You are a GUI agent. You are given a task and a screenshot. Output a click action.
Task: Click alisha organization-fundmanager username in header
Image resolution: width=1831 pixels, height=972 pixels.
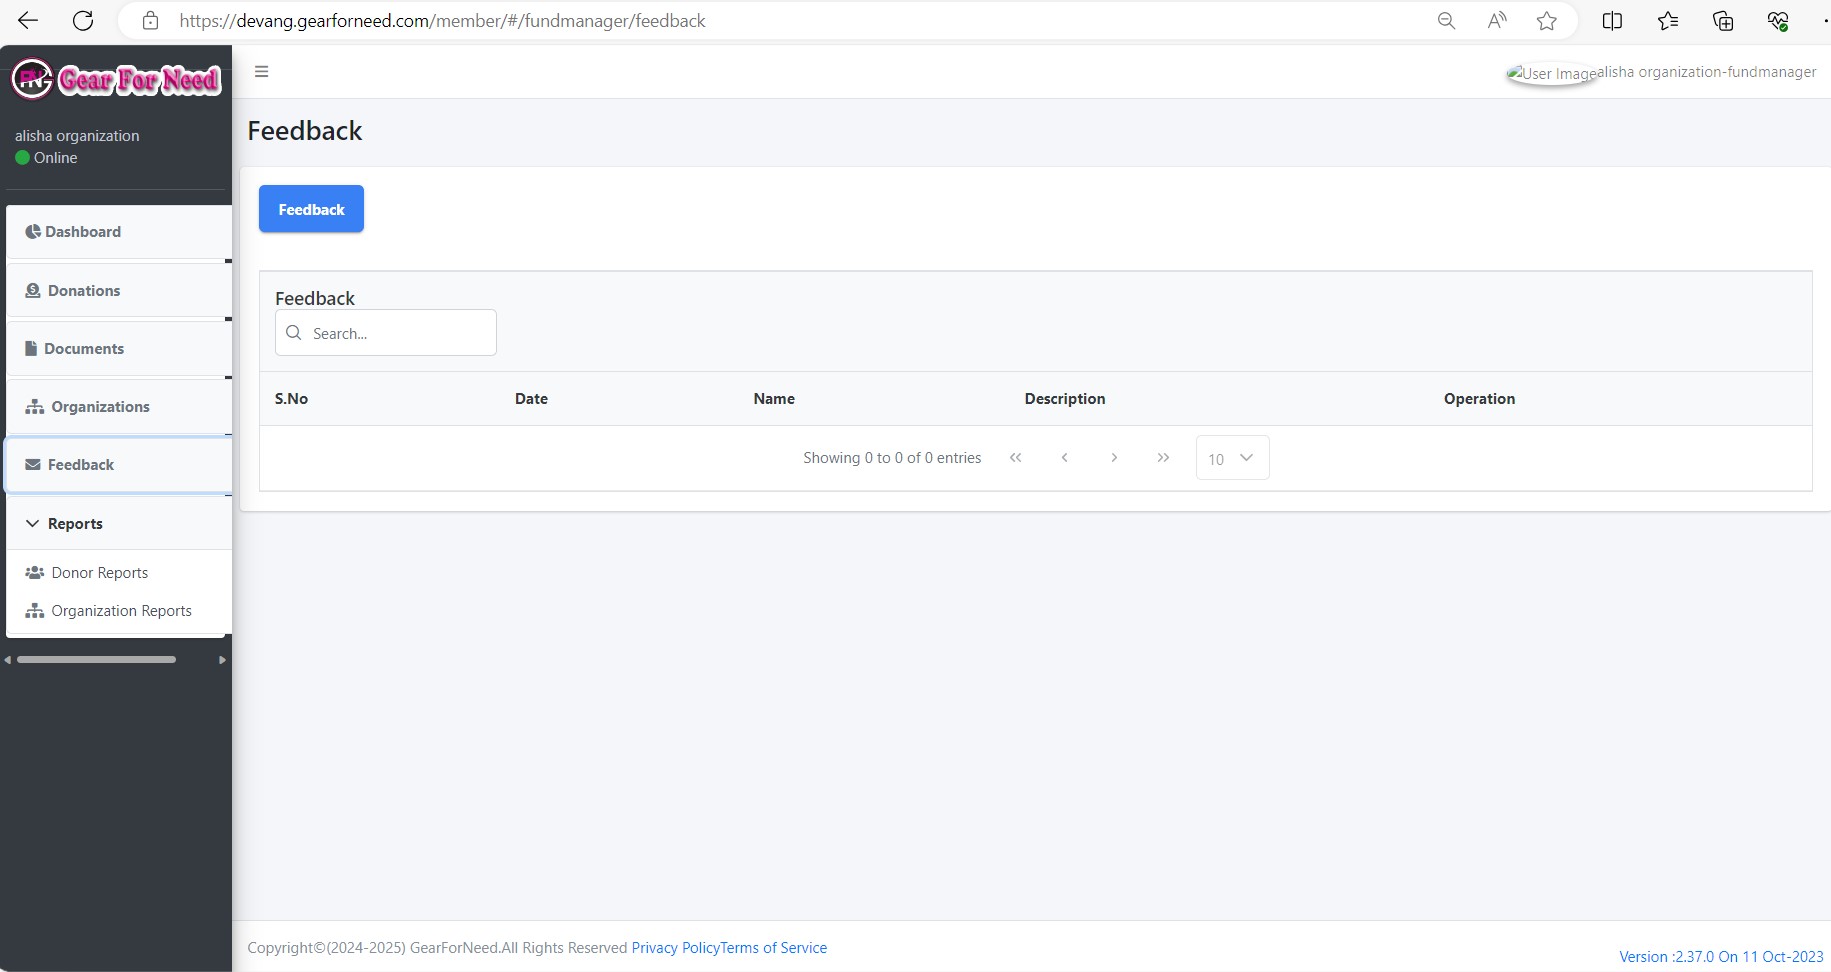[x=1707, y=72]
